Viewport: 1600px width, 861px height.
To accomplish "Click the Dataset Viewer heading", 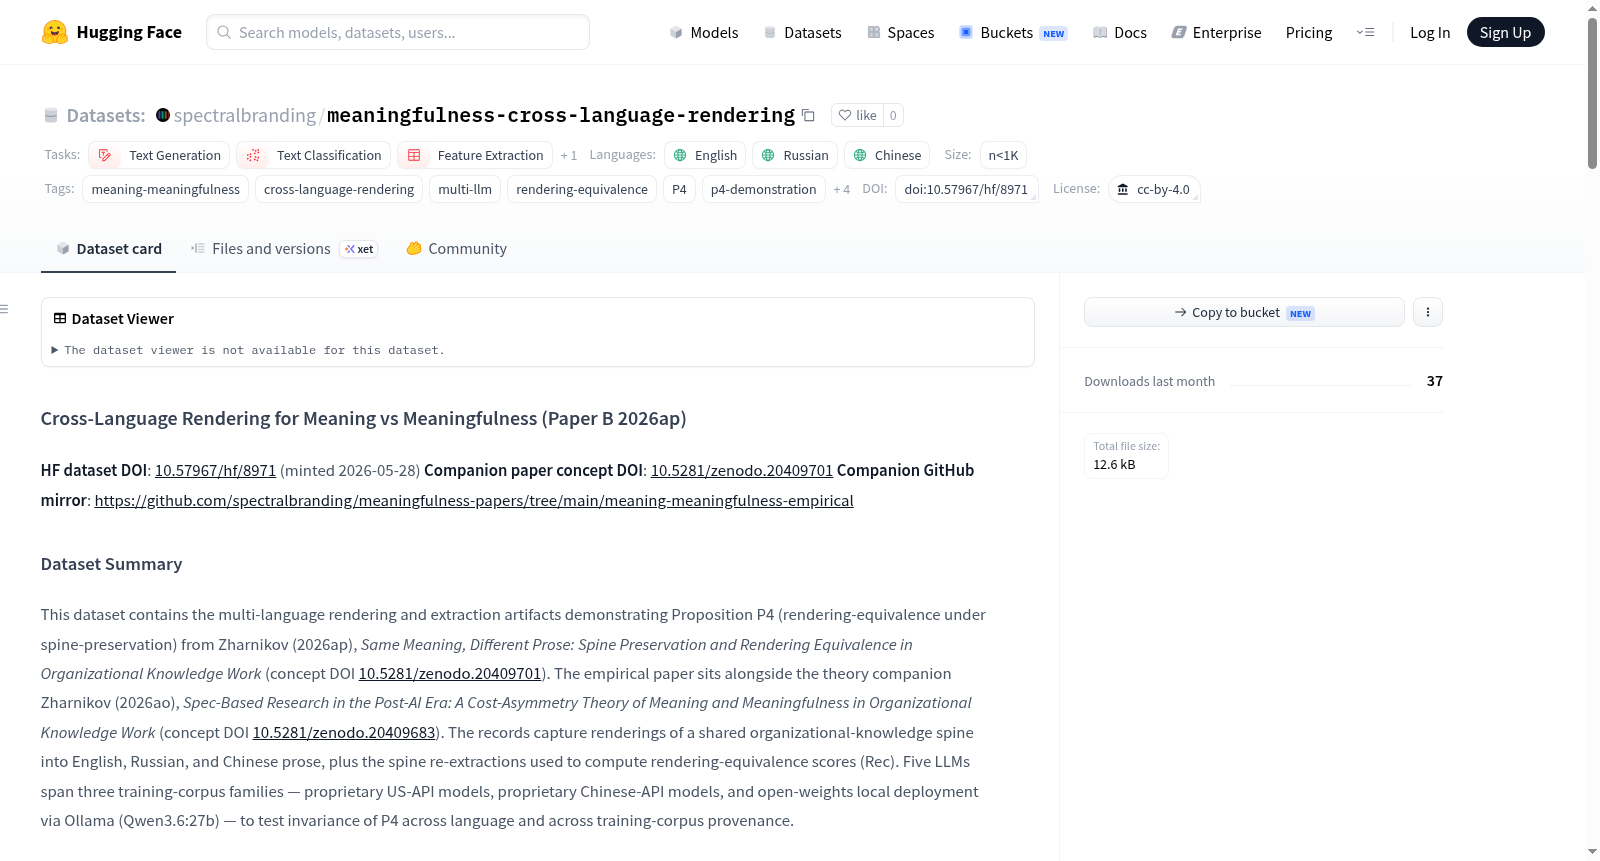I will pos(123,318).
